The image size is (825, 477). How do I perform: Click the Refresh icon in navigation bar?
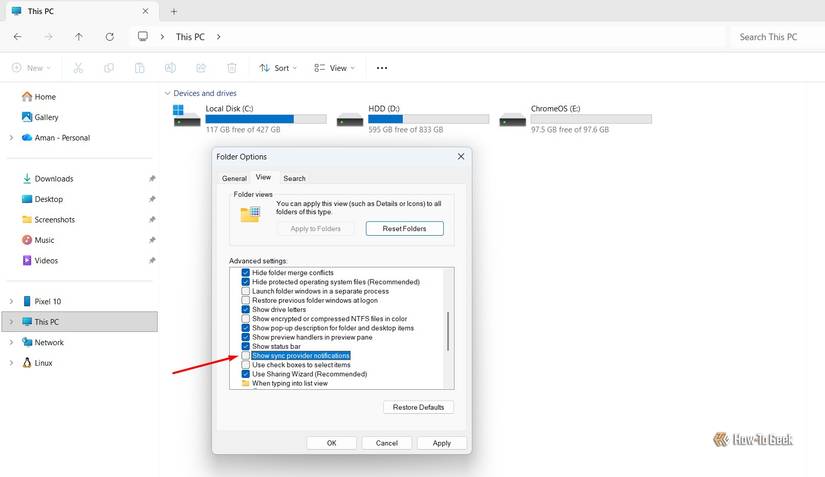[109, 37]
